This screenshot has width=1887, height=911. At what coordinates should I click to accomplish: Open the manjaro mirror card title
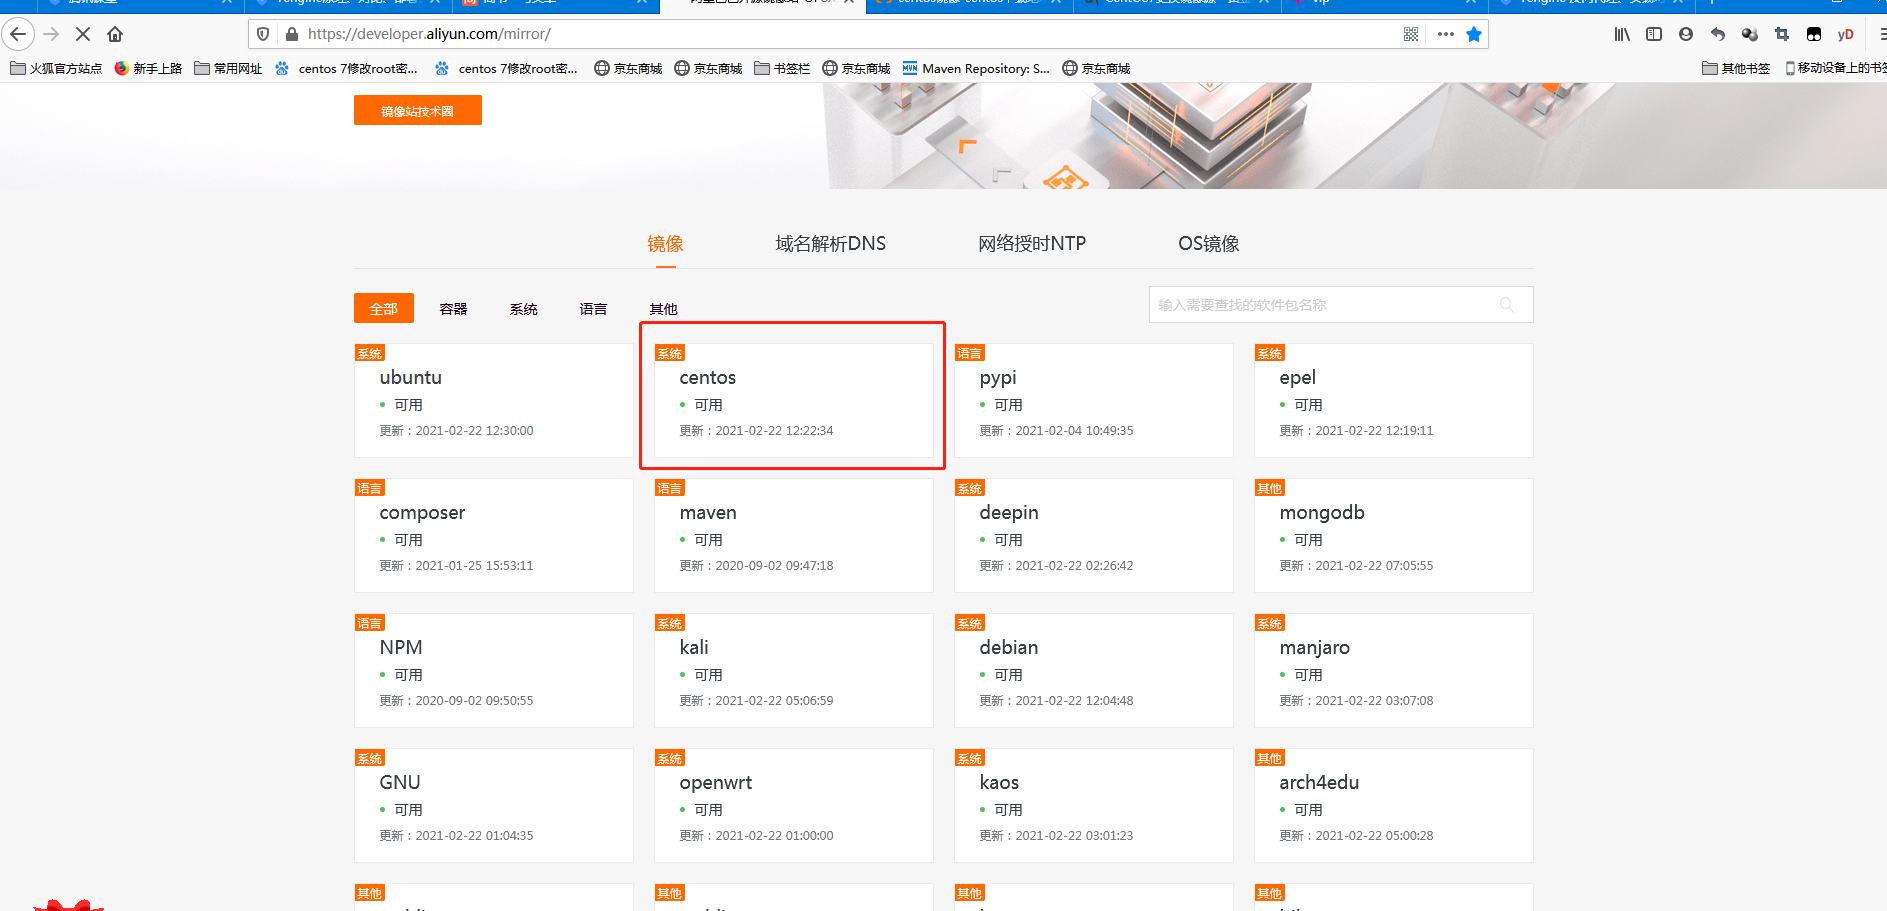[x=1315, y=648]
